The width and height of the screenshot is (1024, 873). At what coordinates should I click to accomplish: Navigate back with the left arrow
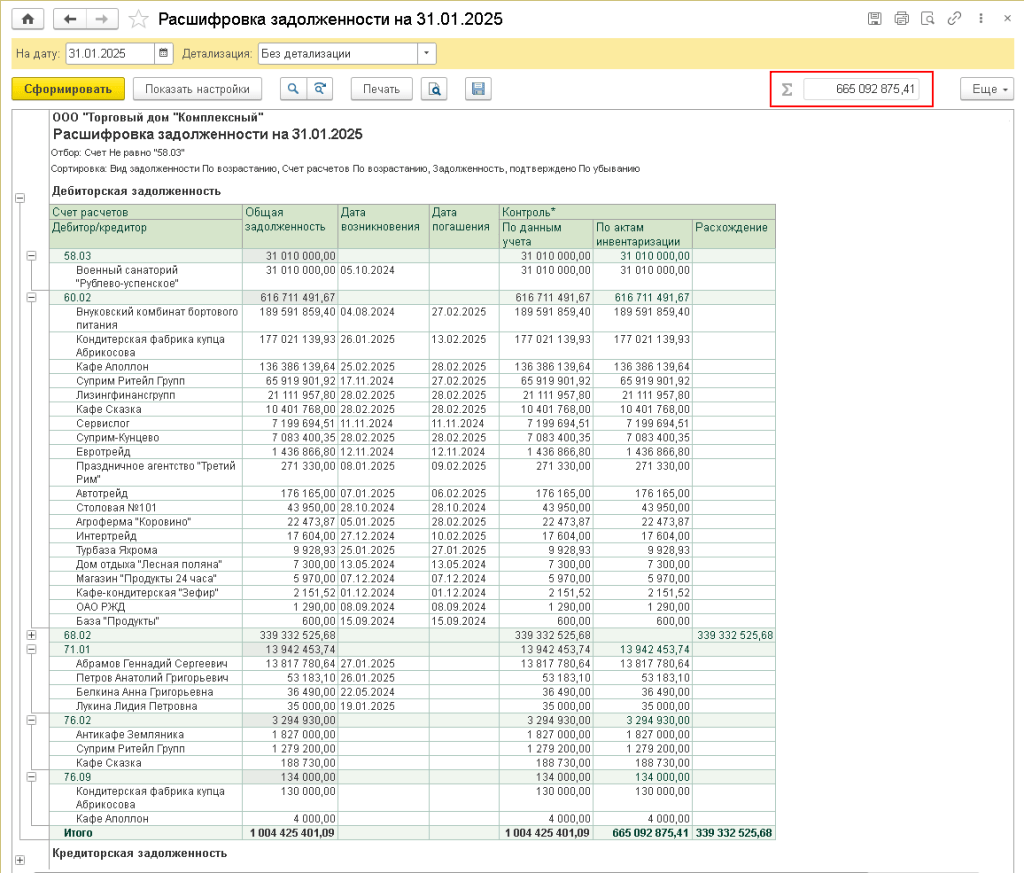click(x=70, y=19)
